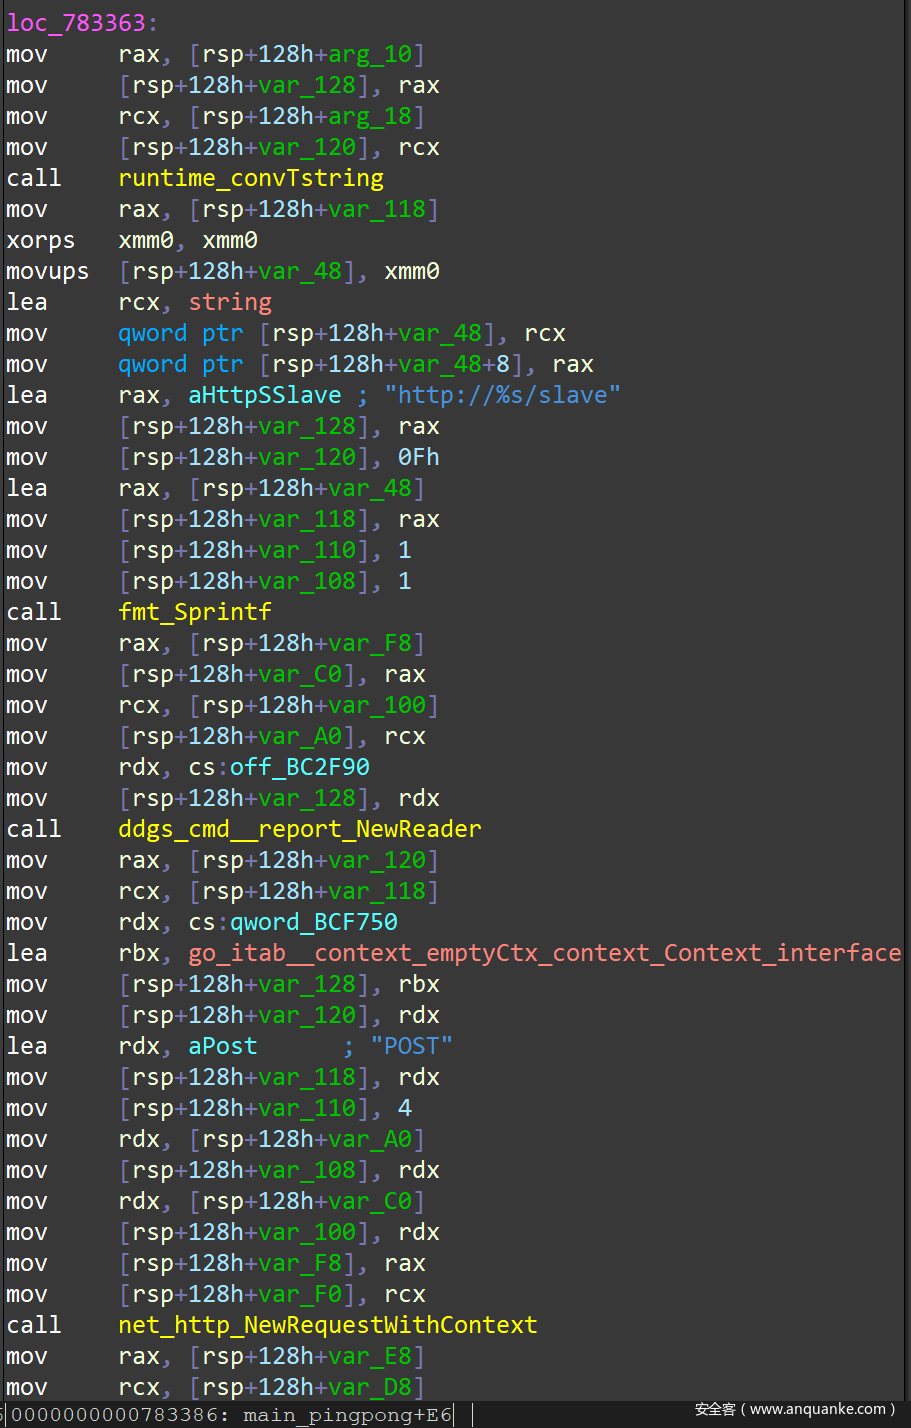The image size is (911, 1428).
Task: Click main_pingpong+E6 address in status bar
Action: [347, 1415]
